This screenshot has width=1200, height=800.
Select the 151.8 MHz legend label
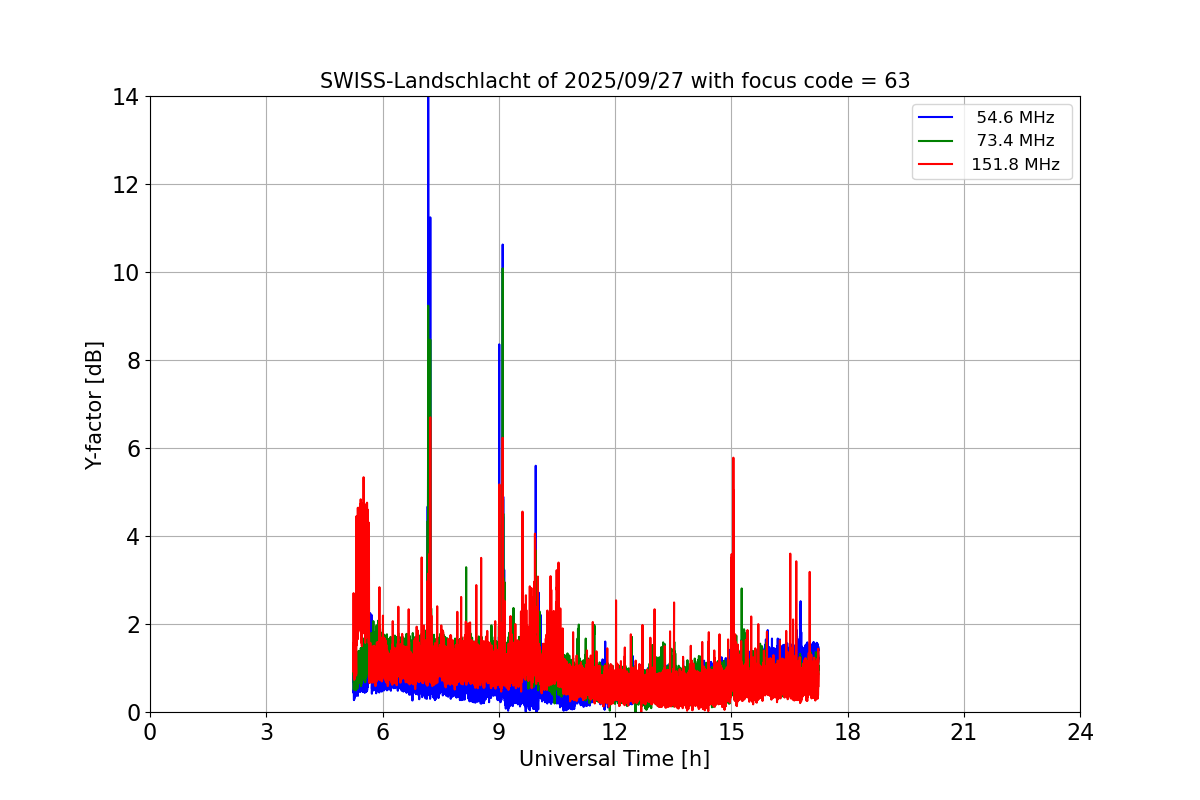tap(1015, 164)
